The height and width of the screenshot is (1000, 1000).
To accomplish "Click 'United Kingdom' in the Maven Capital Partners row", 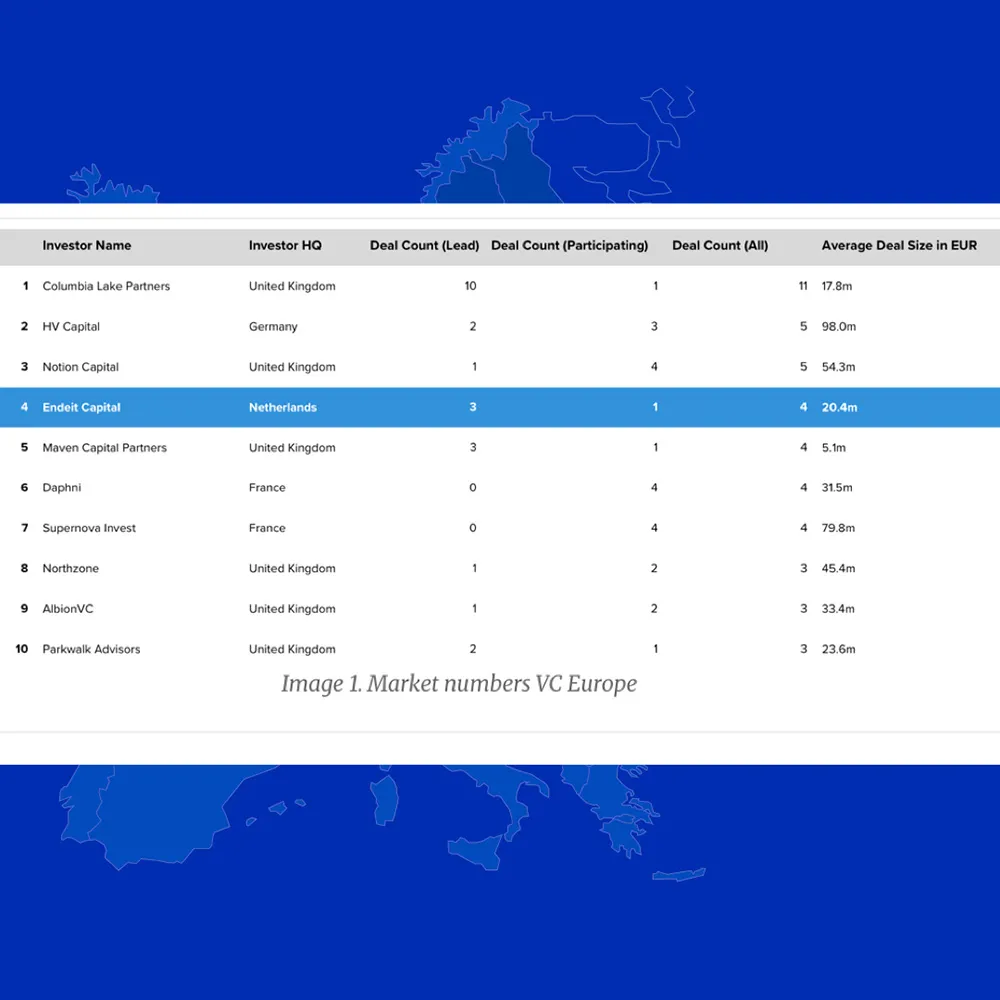I will pyautogui.click(x=292, y=448).
